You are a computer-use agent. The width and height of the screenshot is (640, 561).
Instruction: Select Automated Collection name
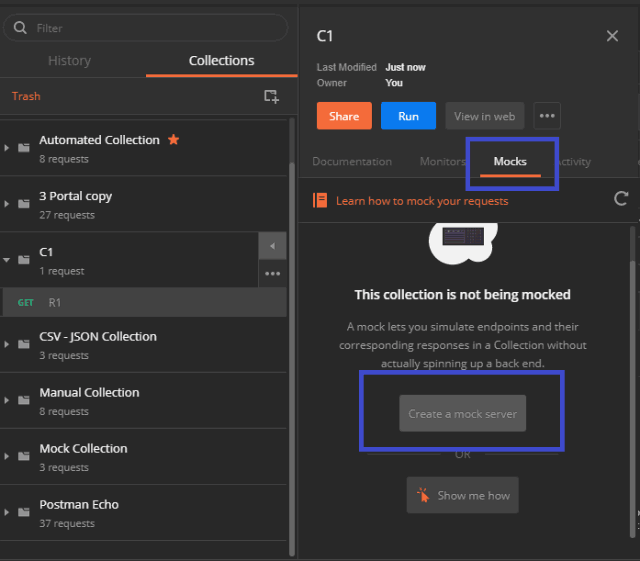[x=99, y=140]
